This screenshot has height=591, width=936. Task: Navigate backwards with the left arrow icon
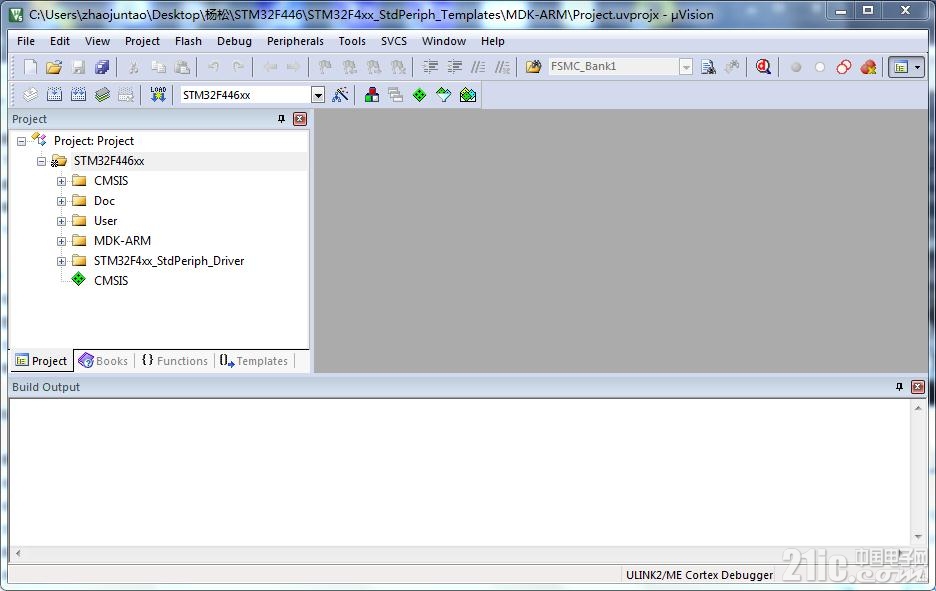click(270, 67)
